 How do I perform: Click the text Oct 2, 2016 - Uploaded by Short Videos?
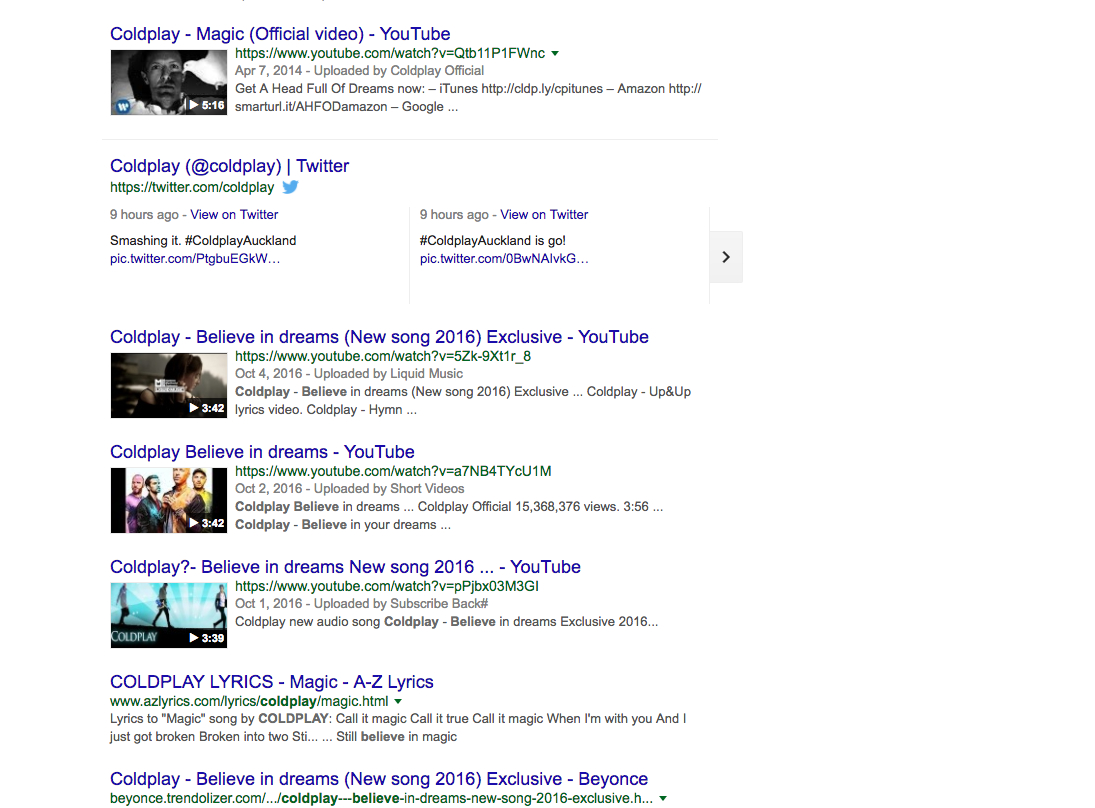[350, 489]
